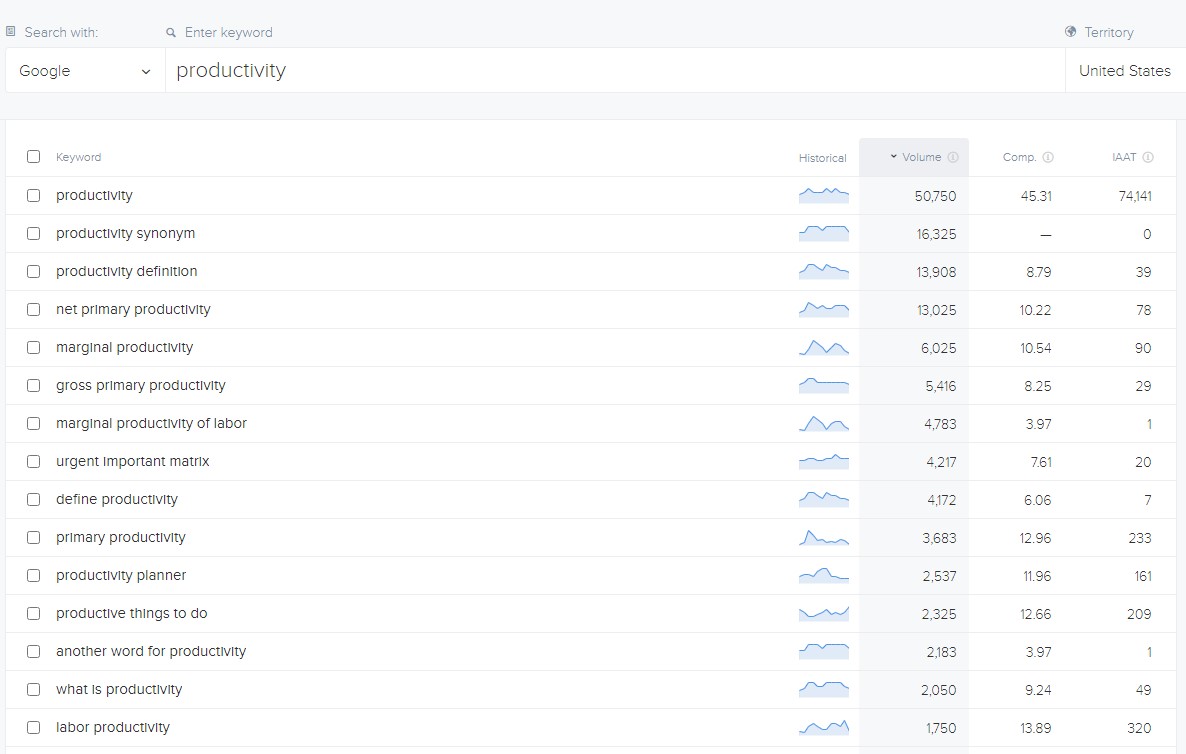The width and height of the screenshot is (1186, 754).
Task: Click the keyword labor productivity
Action: coord(113,728)
